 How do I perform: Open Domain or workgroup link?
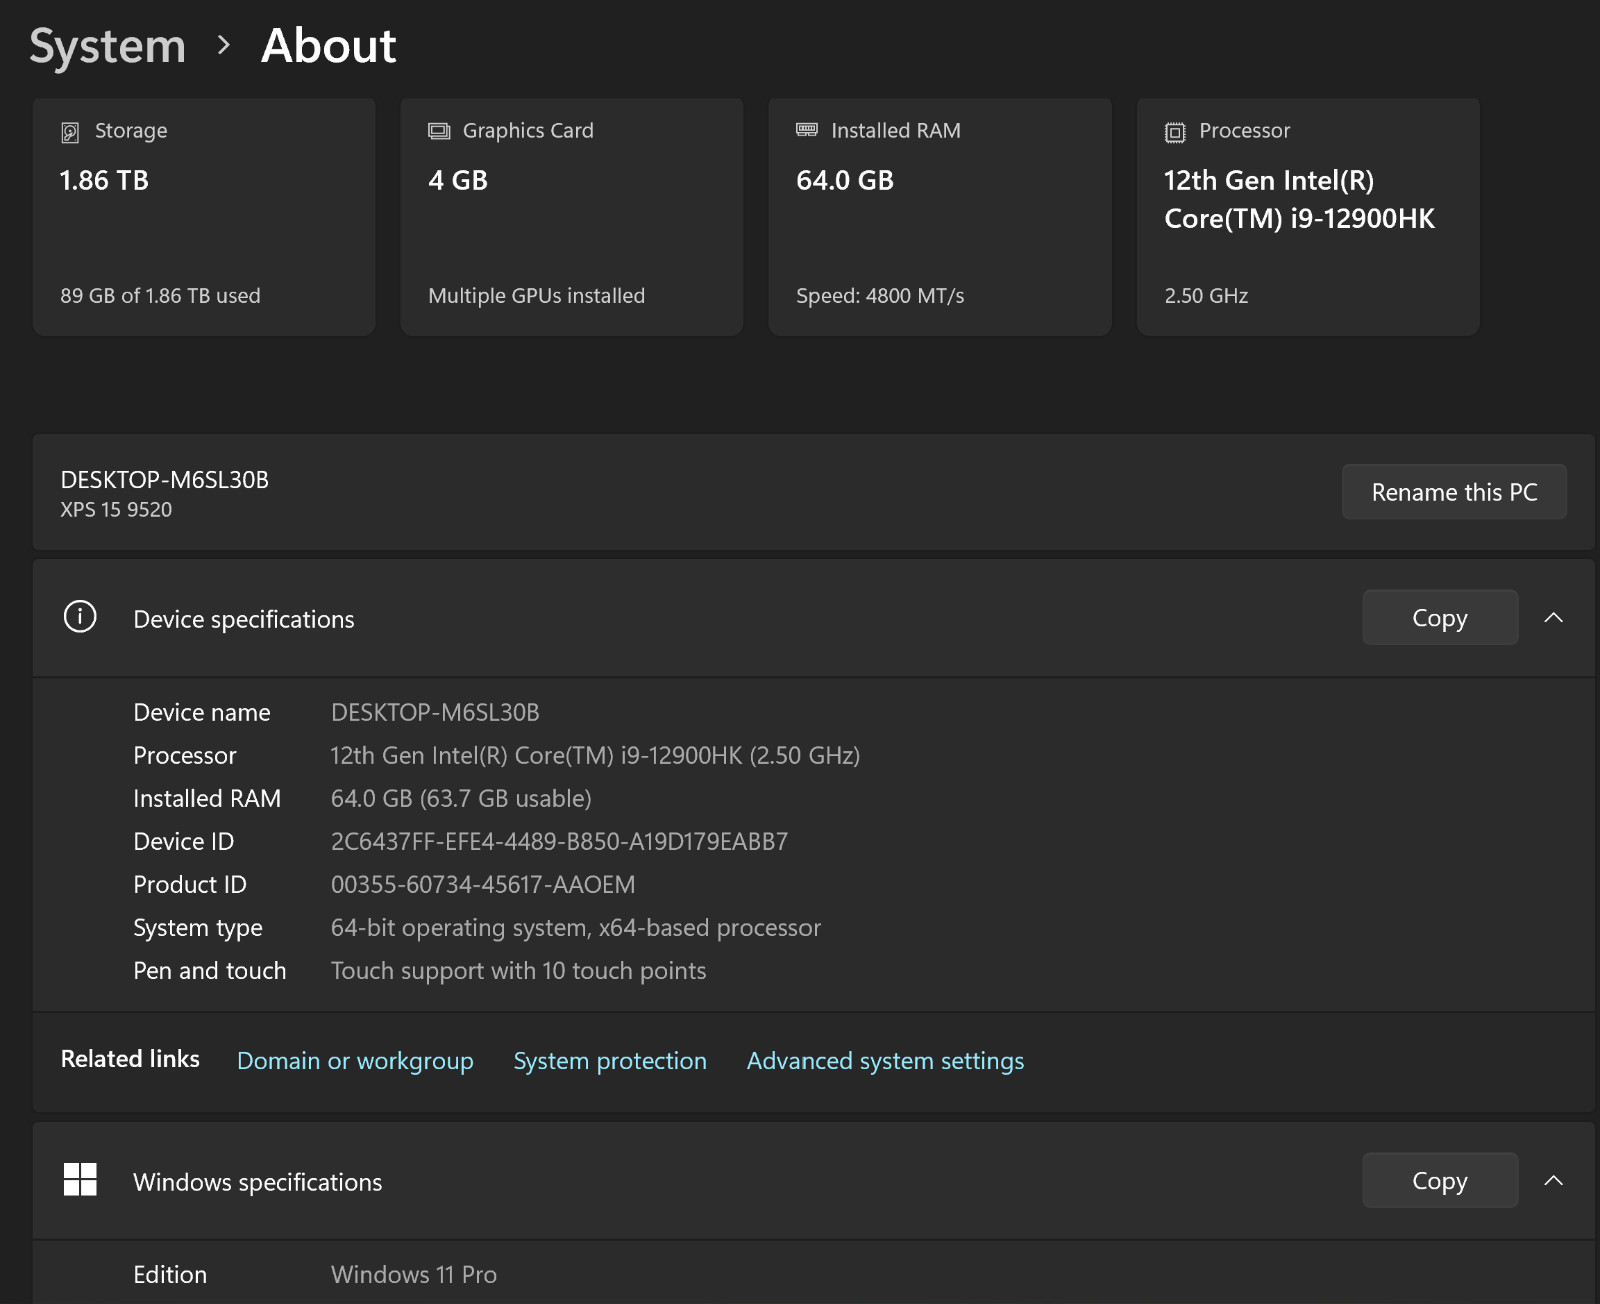click(355, 1060)
